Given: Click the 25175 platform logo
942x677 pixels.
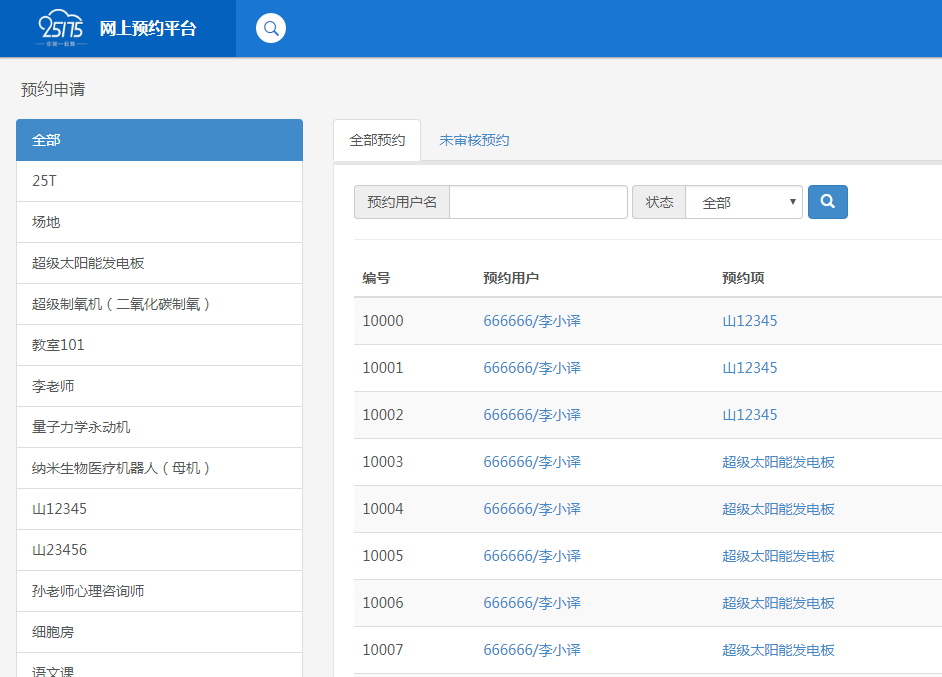Looking at the screenshot, I should (x=60, y=29).
